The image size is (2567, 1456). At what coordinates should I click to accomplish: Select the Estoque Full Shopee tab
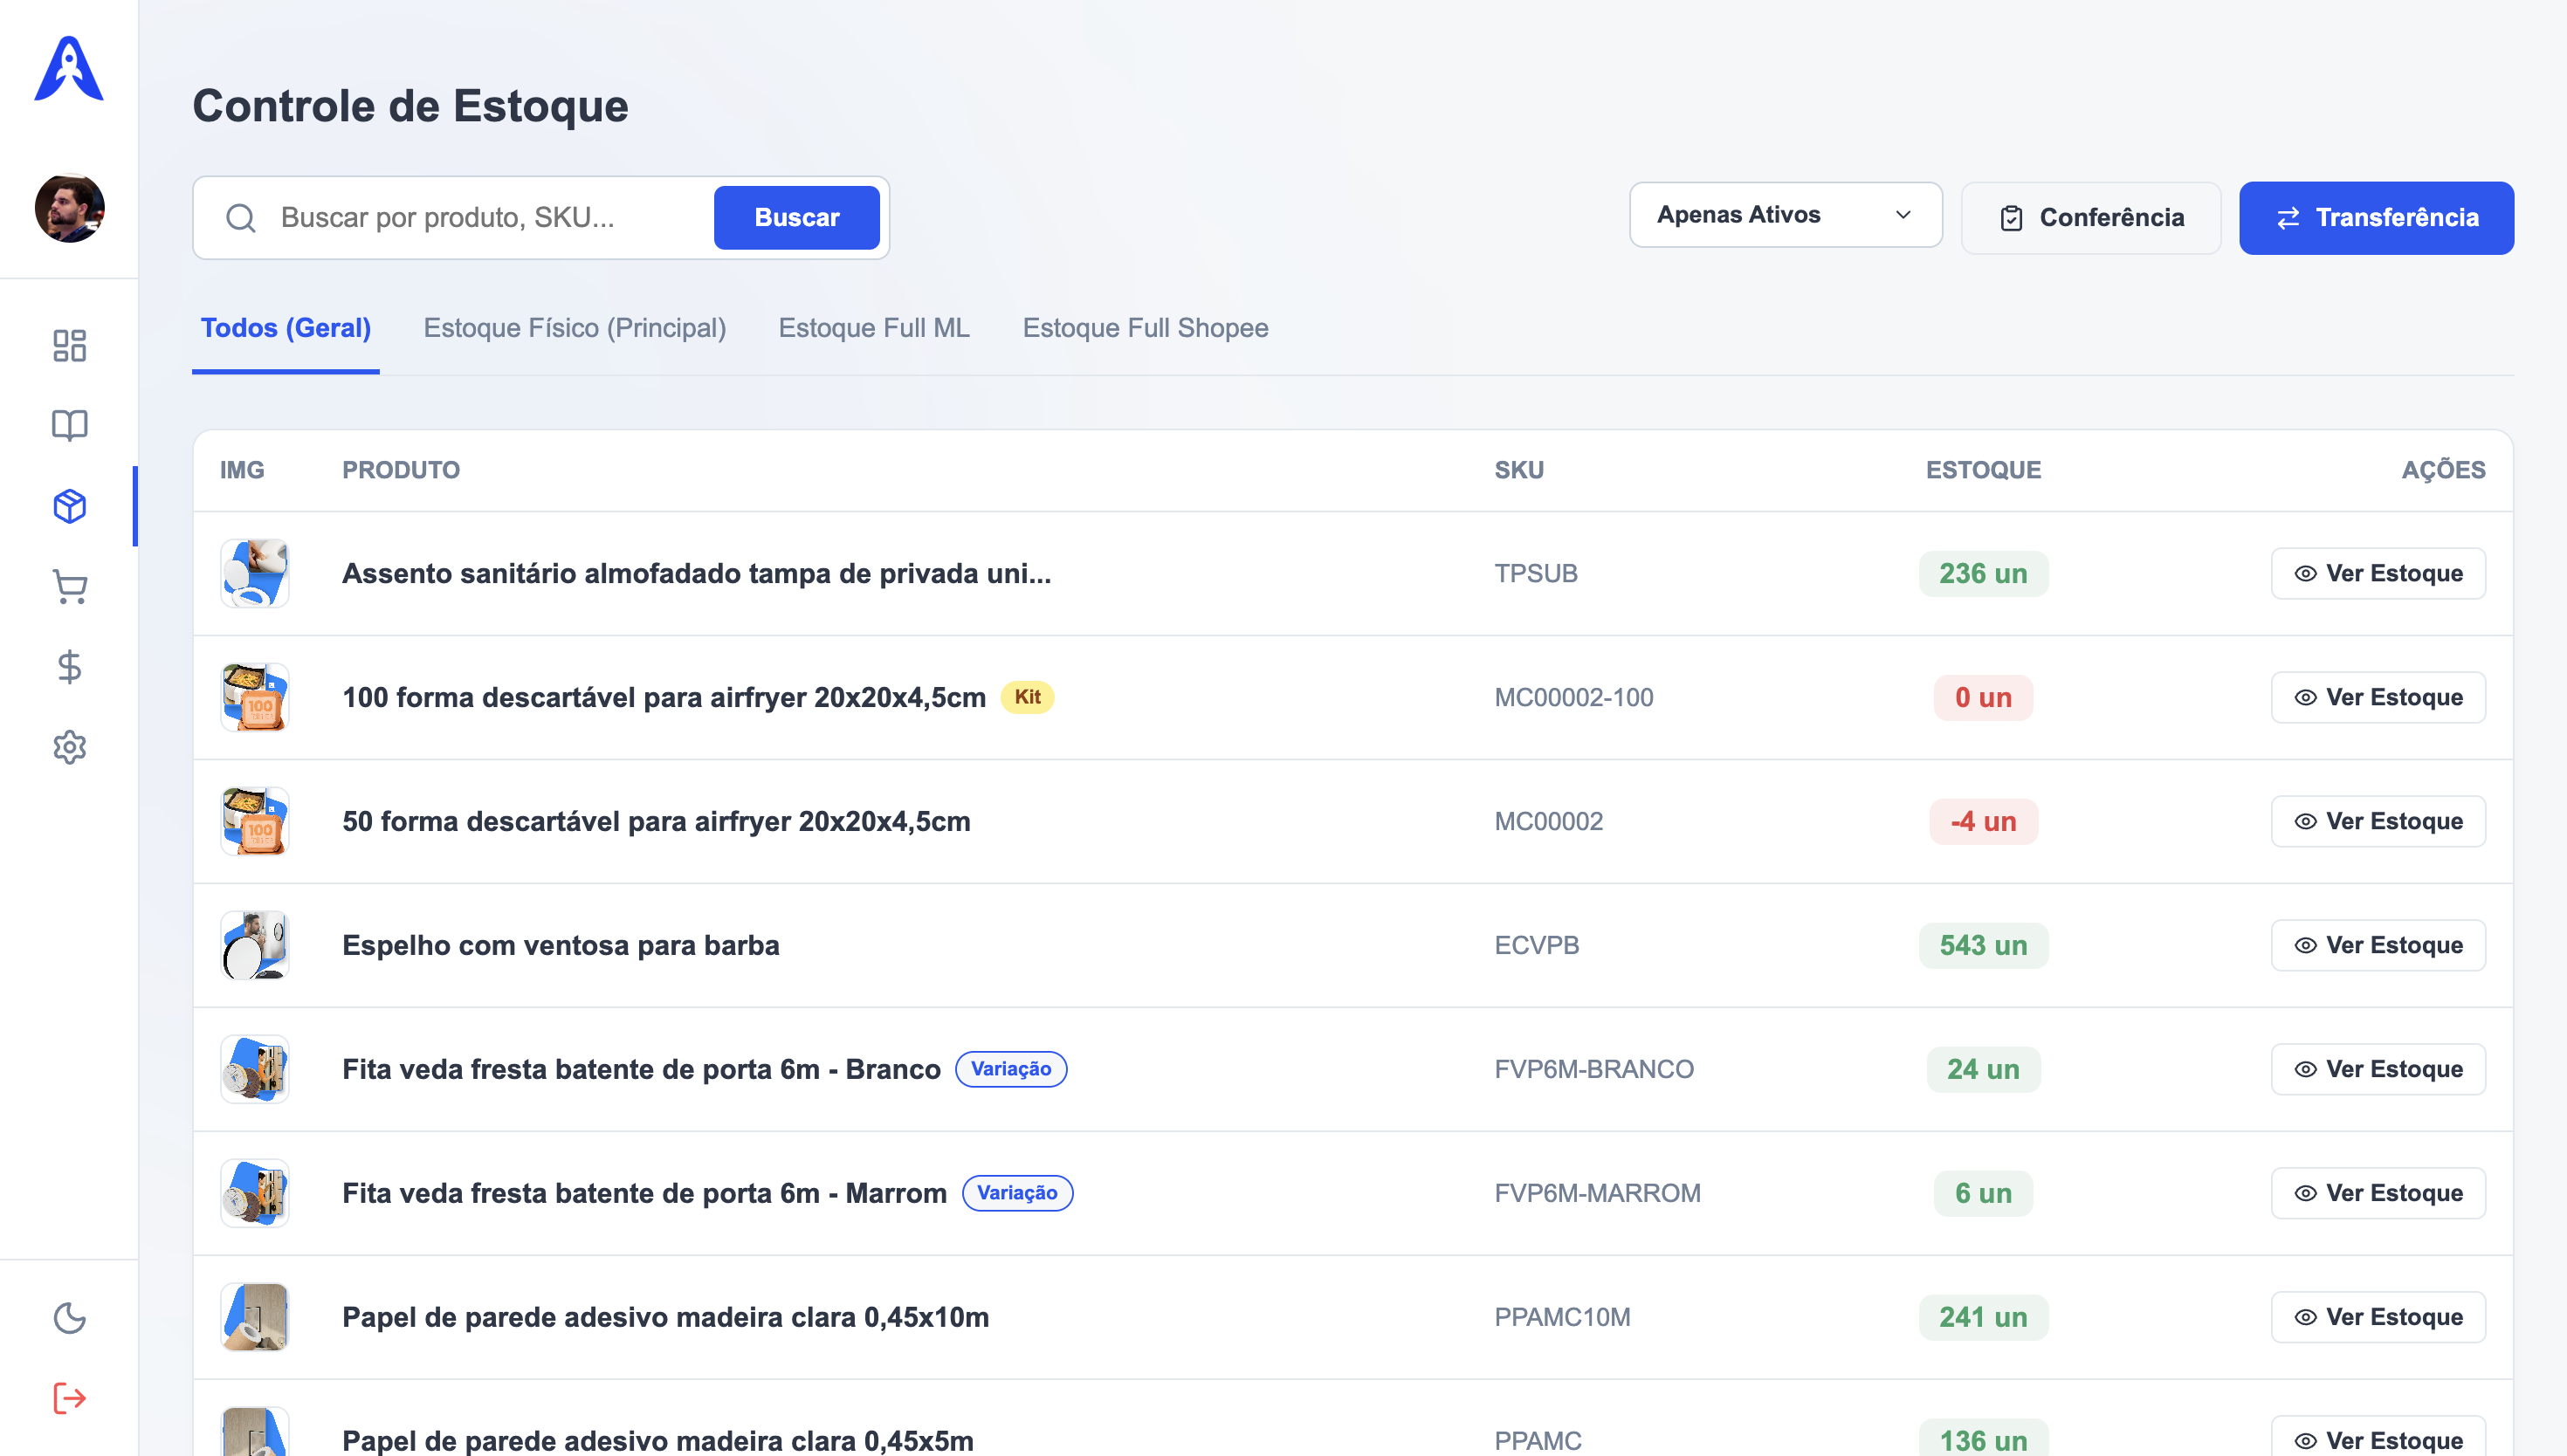(1145, 328)
